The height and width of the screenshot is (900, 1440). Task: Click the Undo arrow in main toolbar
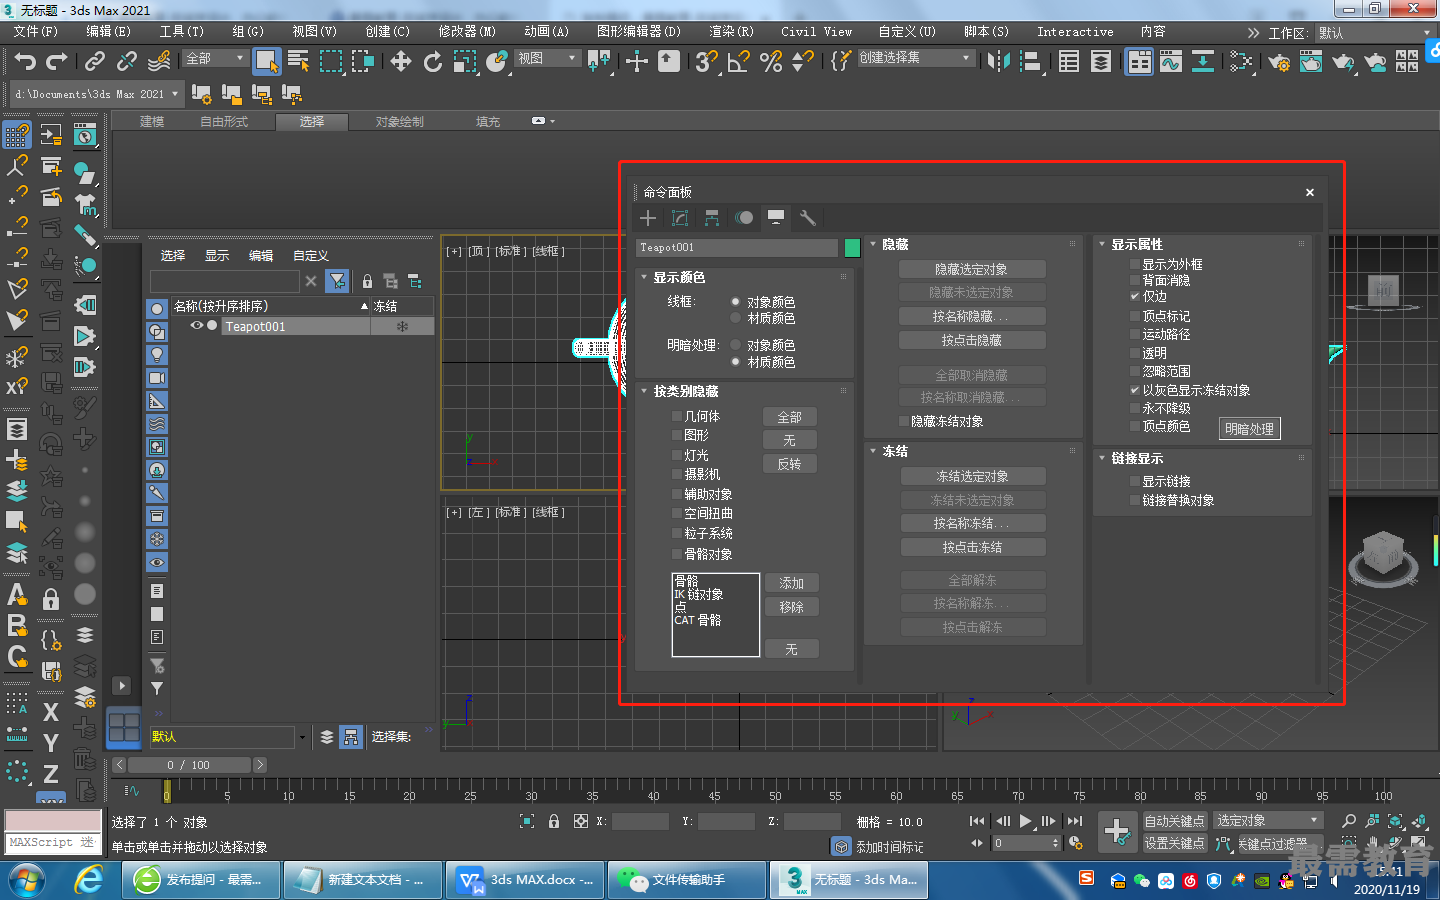point(25,62)
